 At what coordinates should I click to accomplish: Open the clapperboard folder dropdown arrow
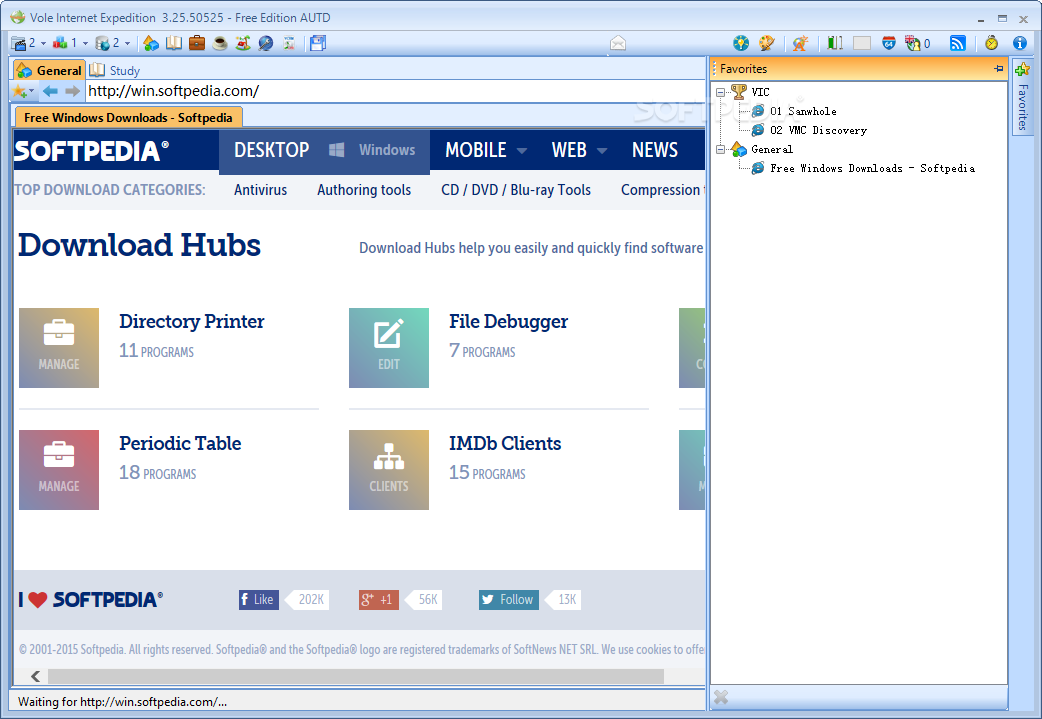click(x=43, y=44)
